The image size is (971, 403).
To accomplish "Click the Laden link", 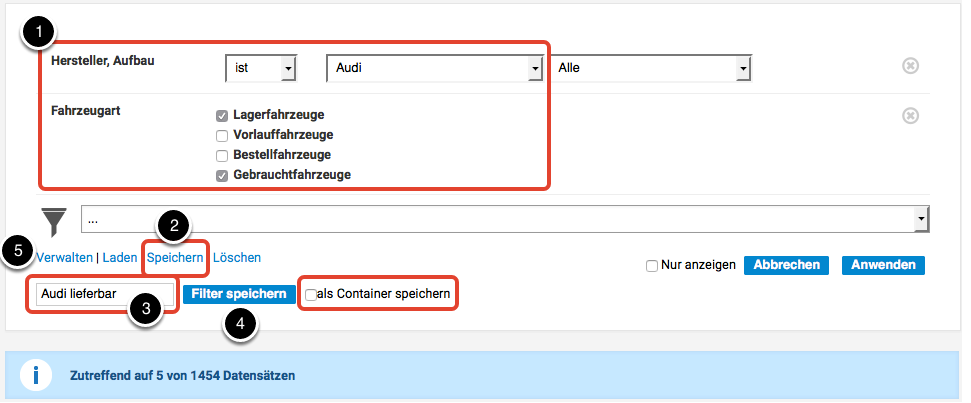I will click(x=120, y=258).
